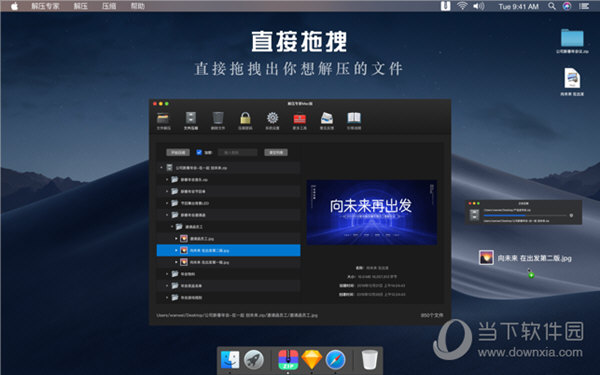The image size is (600, 375).
Task: Select the highlighted jpg file row
Action: tap(228, 250)
